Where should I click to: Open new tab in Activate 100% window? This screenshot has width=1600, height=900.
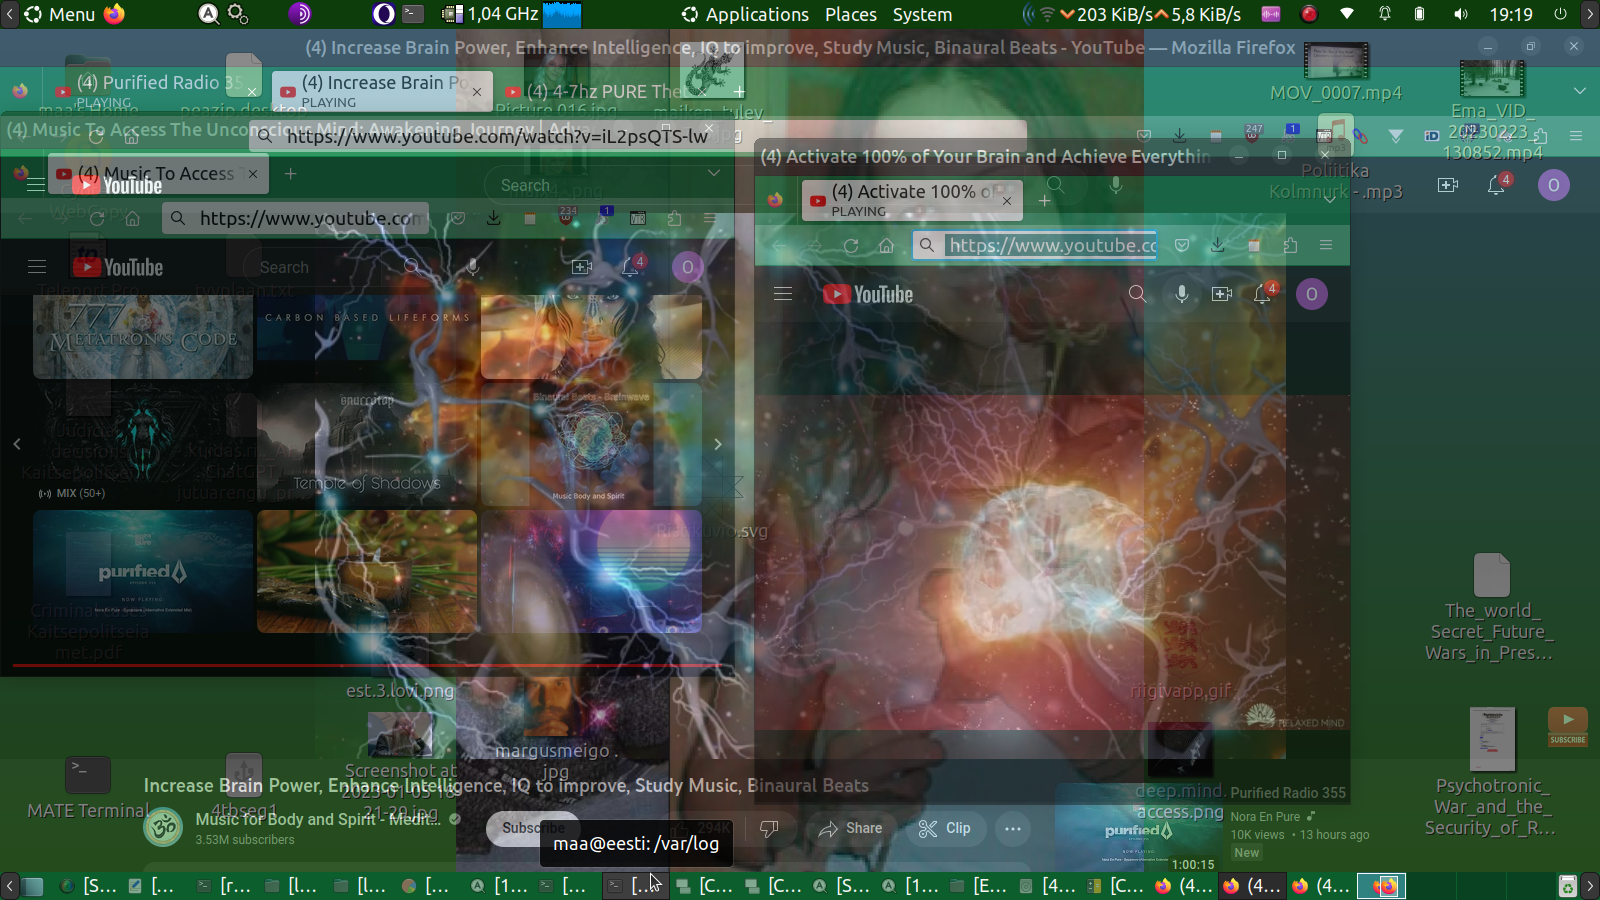click(x=1044, y=201)
